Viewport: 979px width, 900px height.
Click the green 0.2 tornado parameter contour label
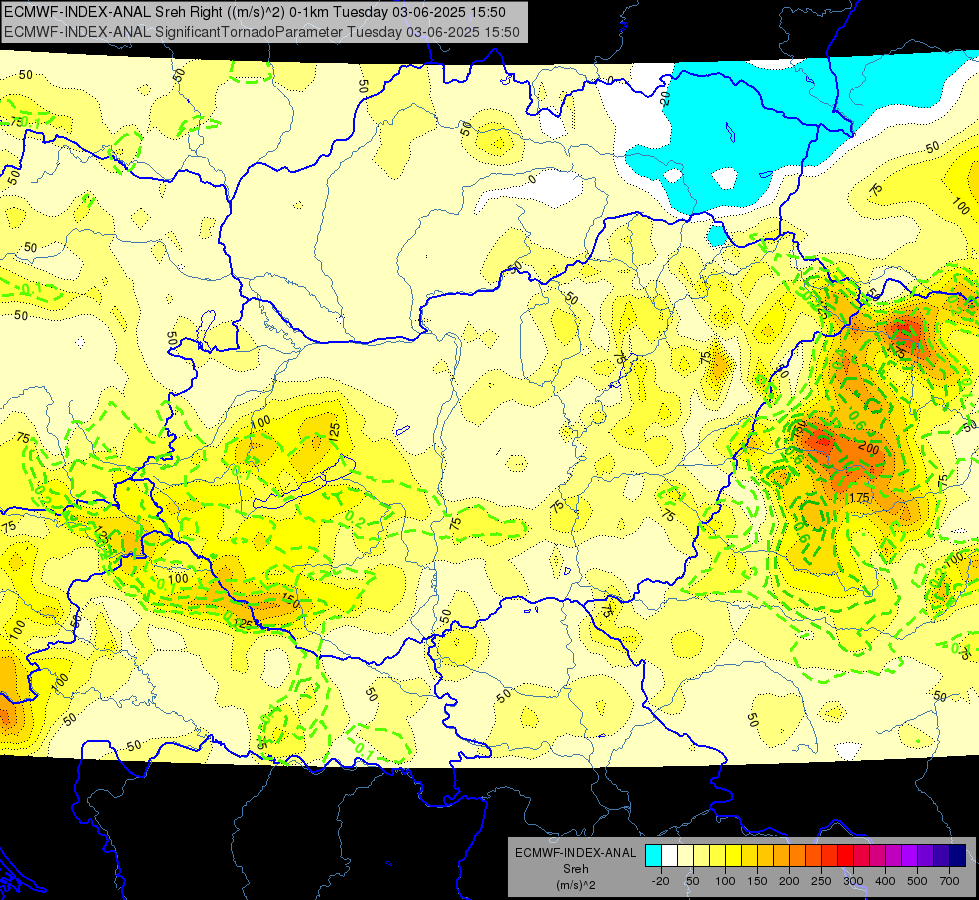pos(355,518)
